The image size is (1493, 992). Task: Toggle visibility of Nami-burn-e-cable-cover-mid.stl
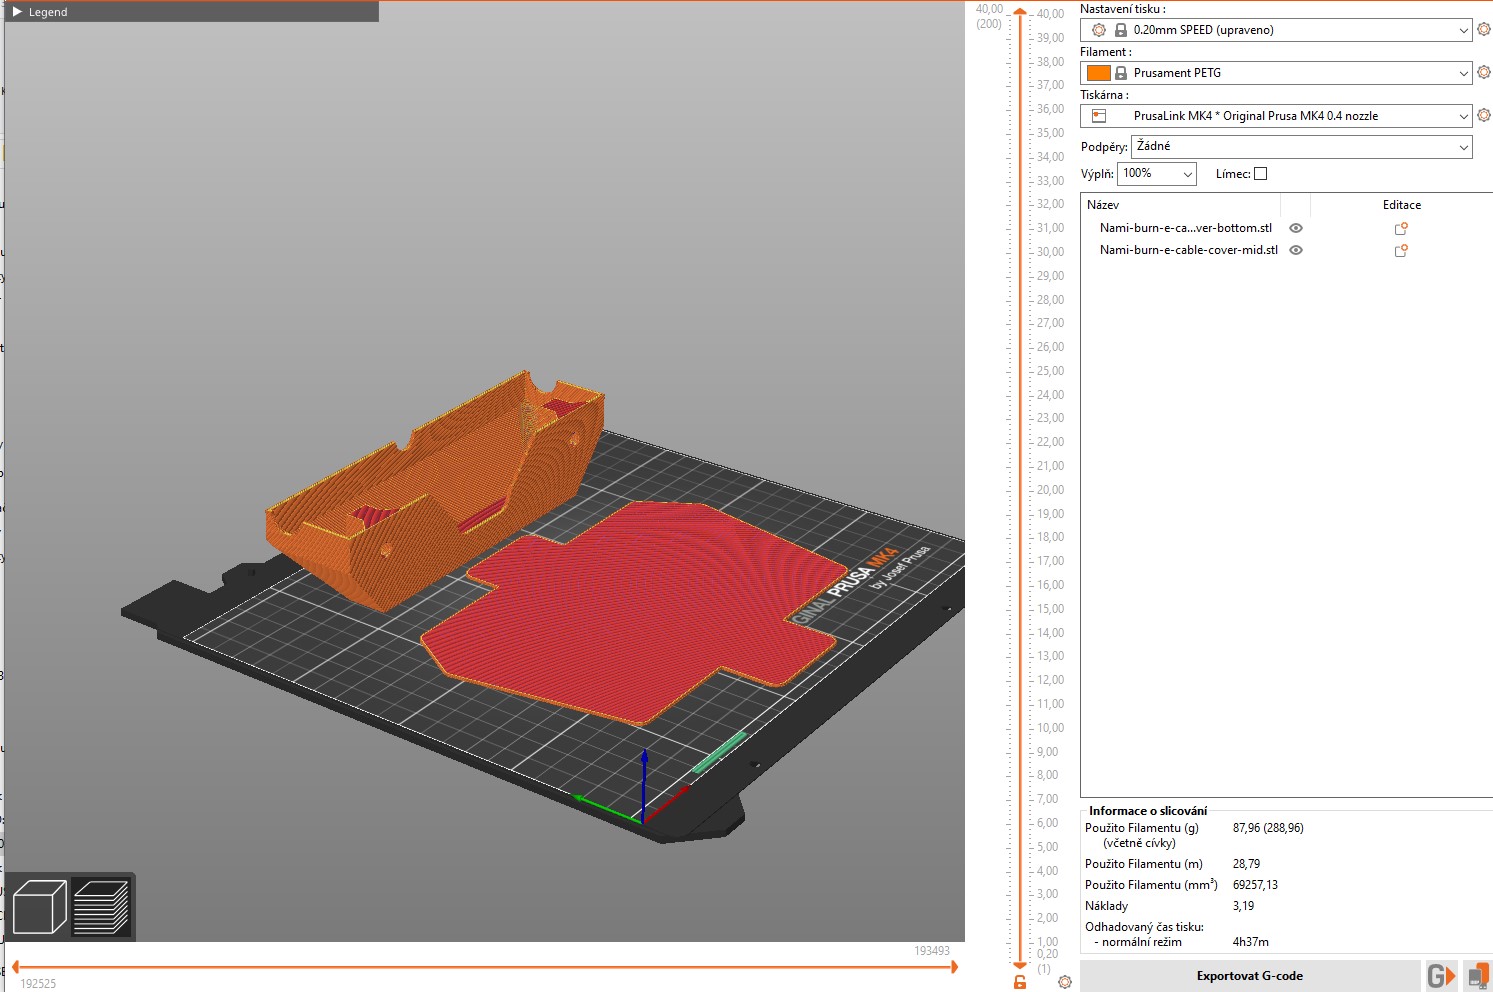(1295, 250)
